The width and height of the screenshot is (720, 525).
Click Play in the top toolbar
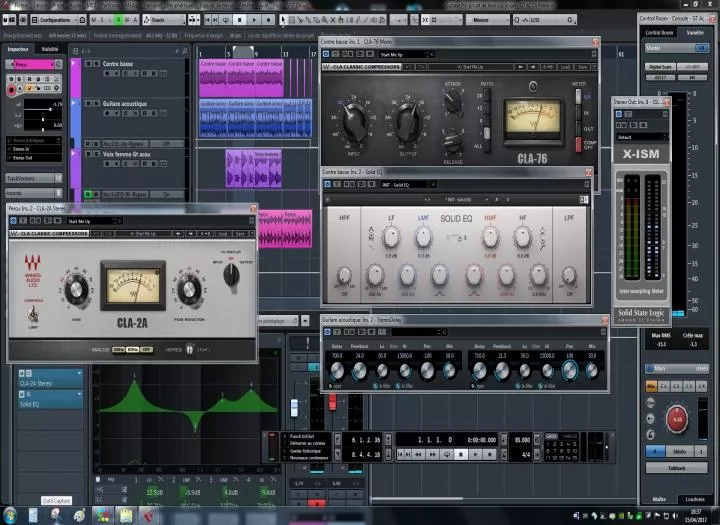pyautogui.click(x=254, y=20)
